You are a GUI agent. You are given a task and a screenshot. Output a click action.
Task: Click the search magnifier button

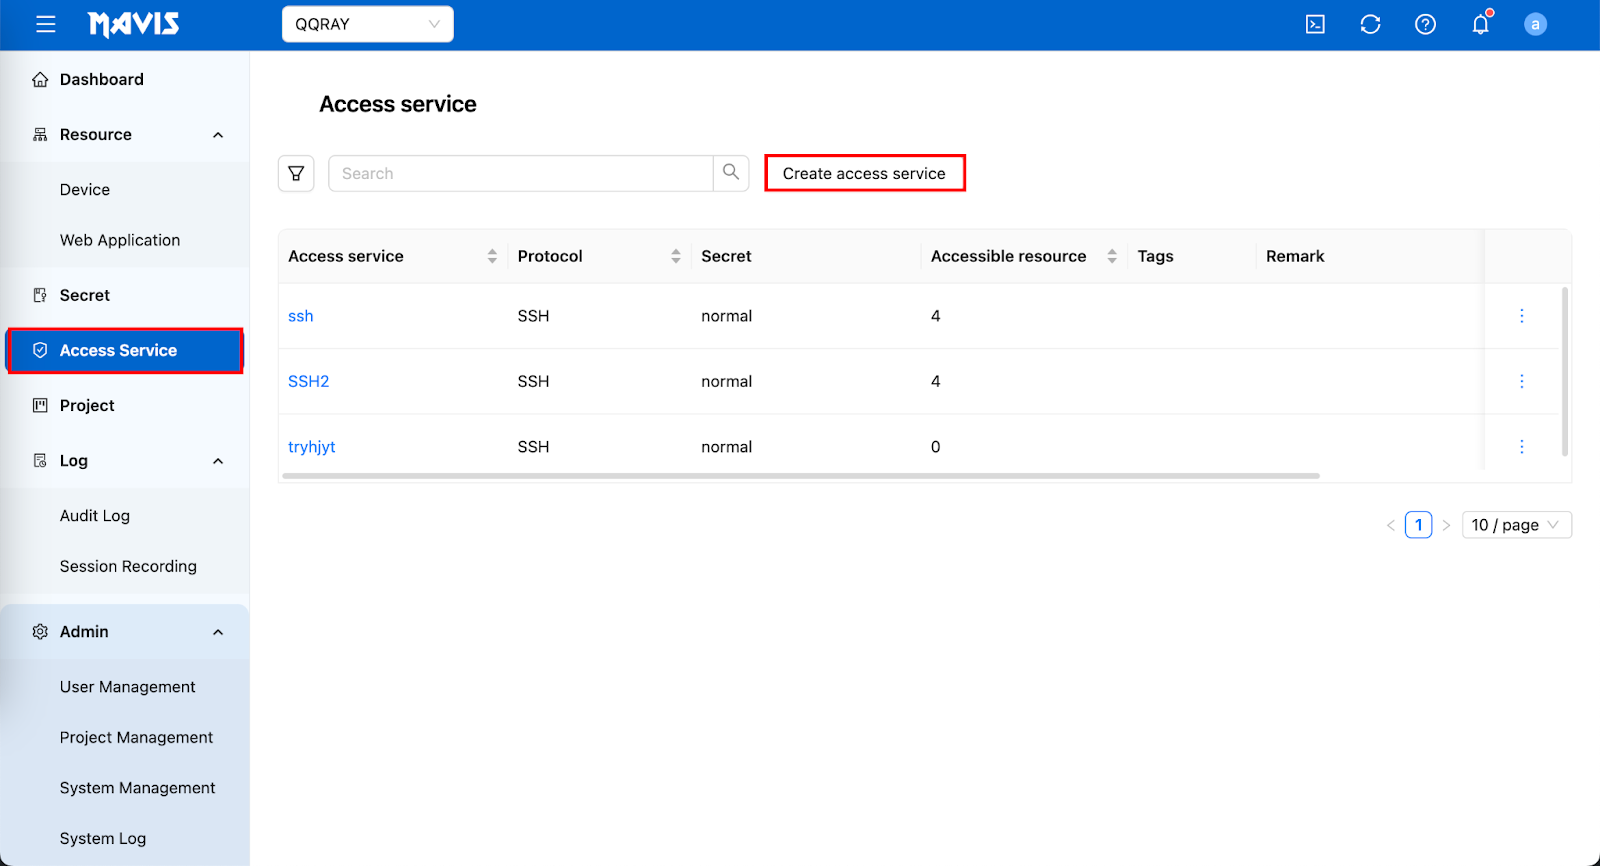pos(731,173)
